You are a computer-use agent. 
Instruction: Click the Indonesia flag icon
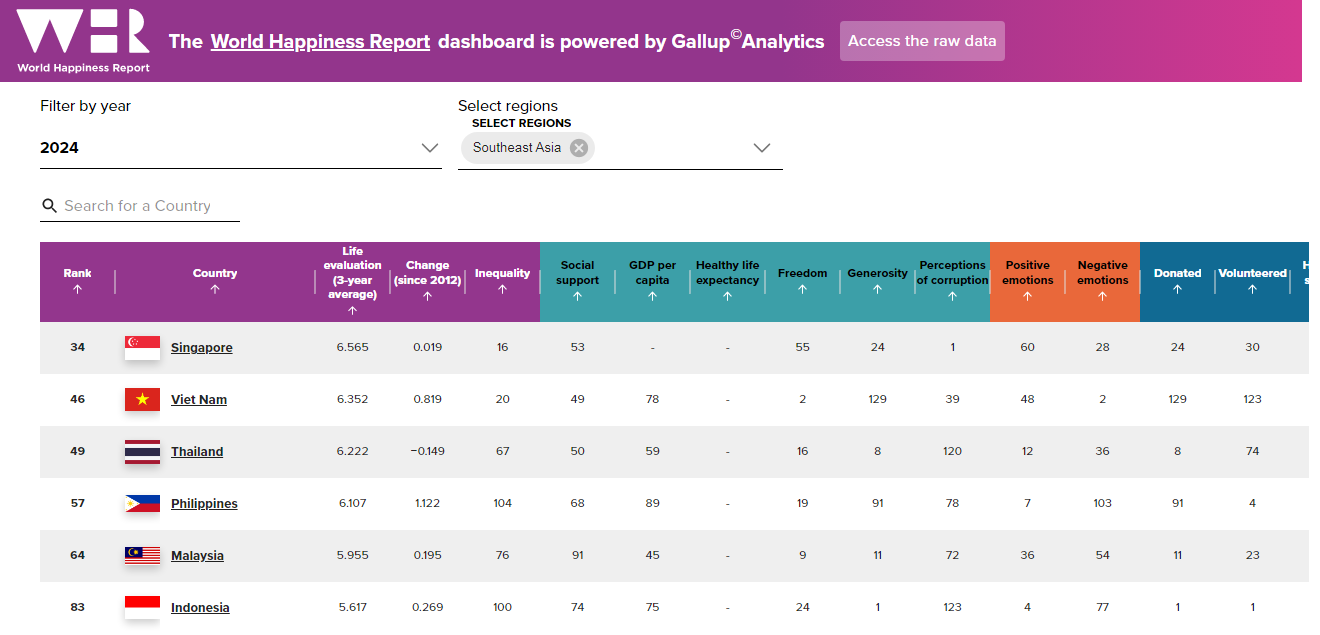142,607
